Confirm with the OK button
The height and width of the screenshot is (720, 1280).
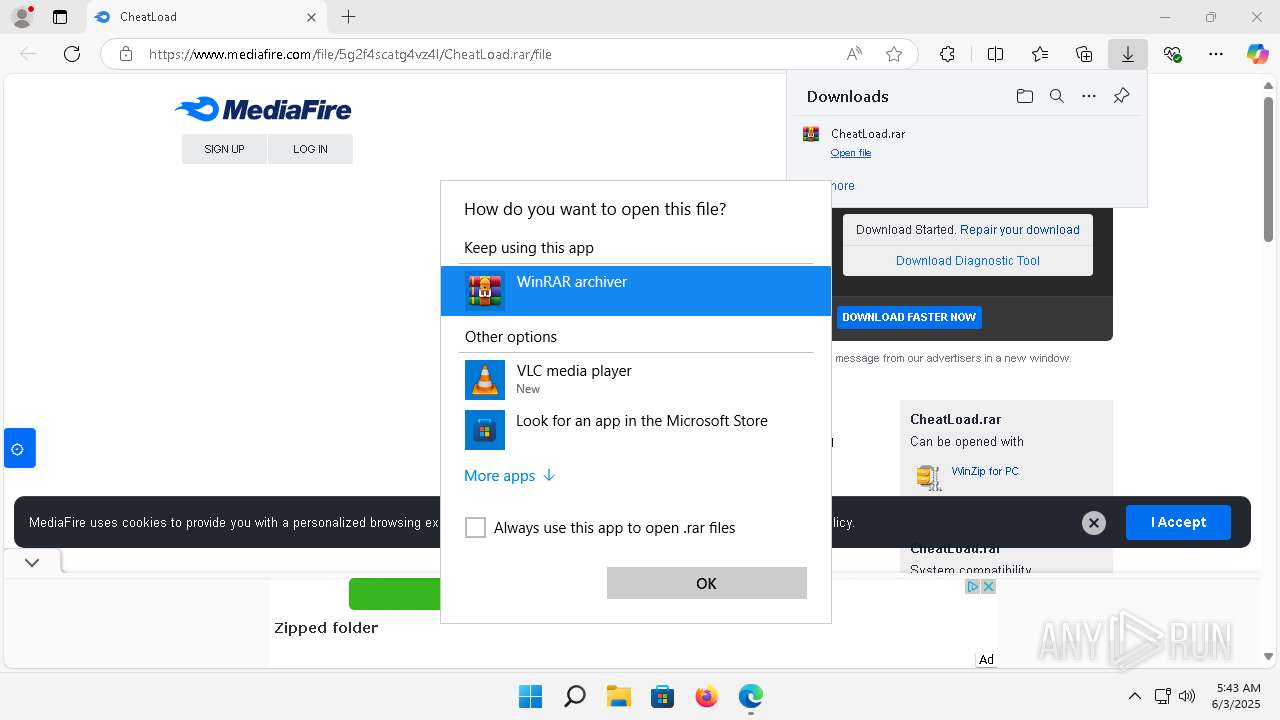coord(707,583)
